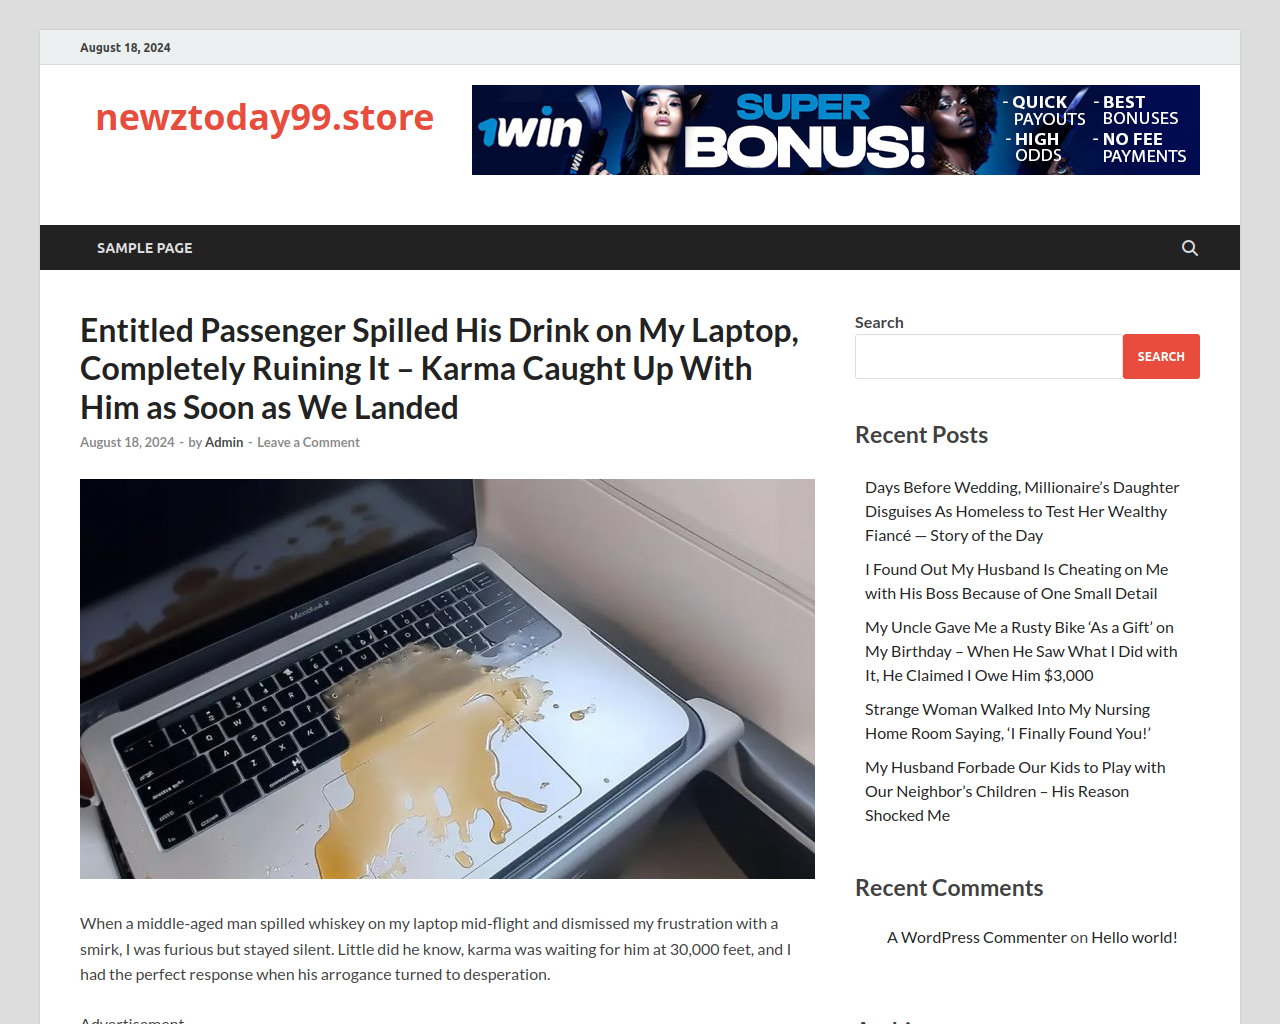Click the red SEARCH button
1280x1024 pixels.
coord(1161,356)
